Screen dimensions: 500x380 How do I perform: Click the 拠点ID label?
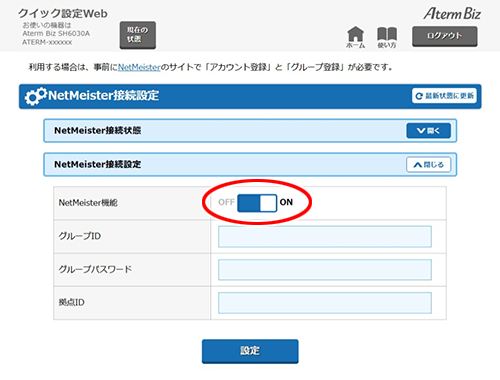click(x=72, y=302)
